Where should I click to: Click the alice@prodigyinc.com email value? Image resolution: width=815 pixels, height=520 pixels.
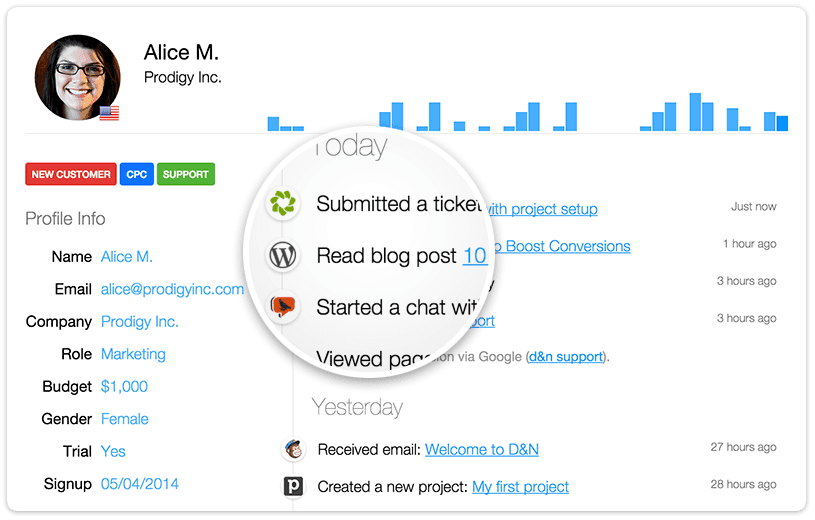[x=172, y=289]
